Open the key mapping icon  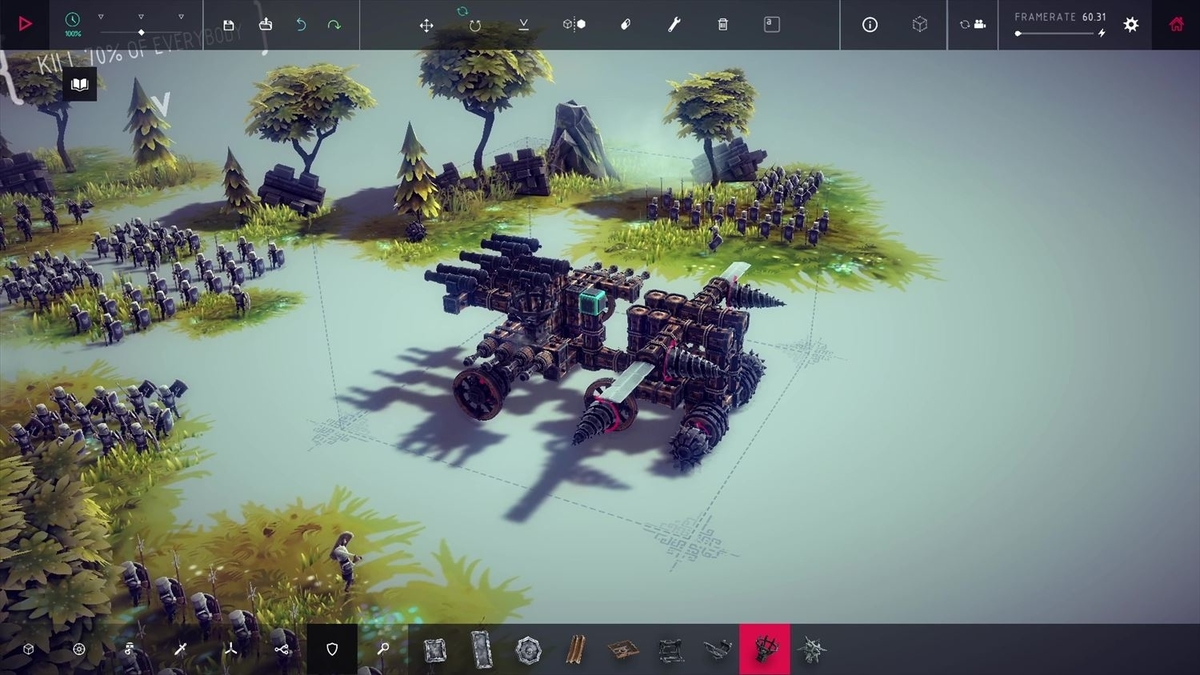772,25
